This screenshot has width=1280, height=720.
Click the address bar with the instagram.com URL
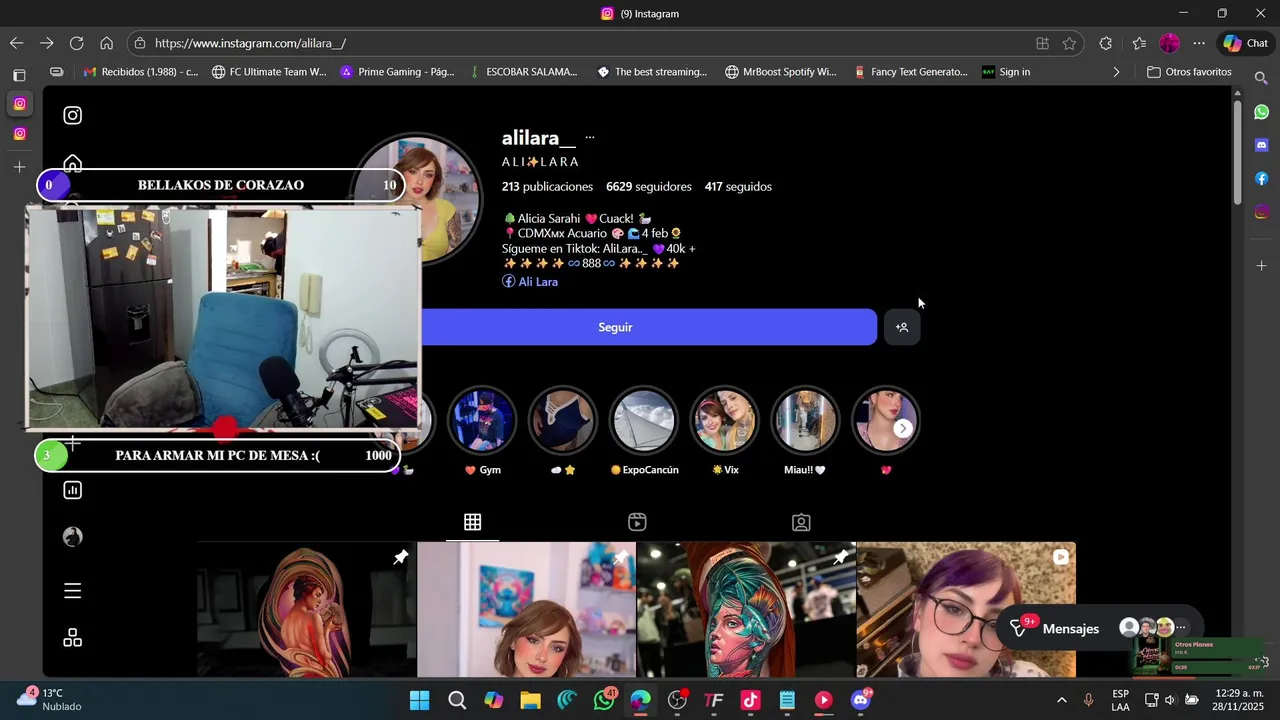(x=580, y=43)
